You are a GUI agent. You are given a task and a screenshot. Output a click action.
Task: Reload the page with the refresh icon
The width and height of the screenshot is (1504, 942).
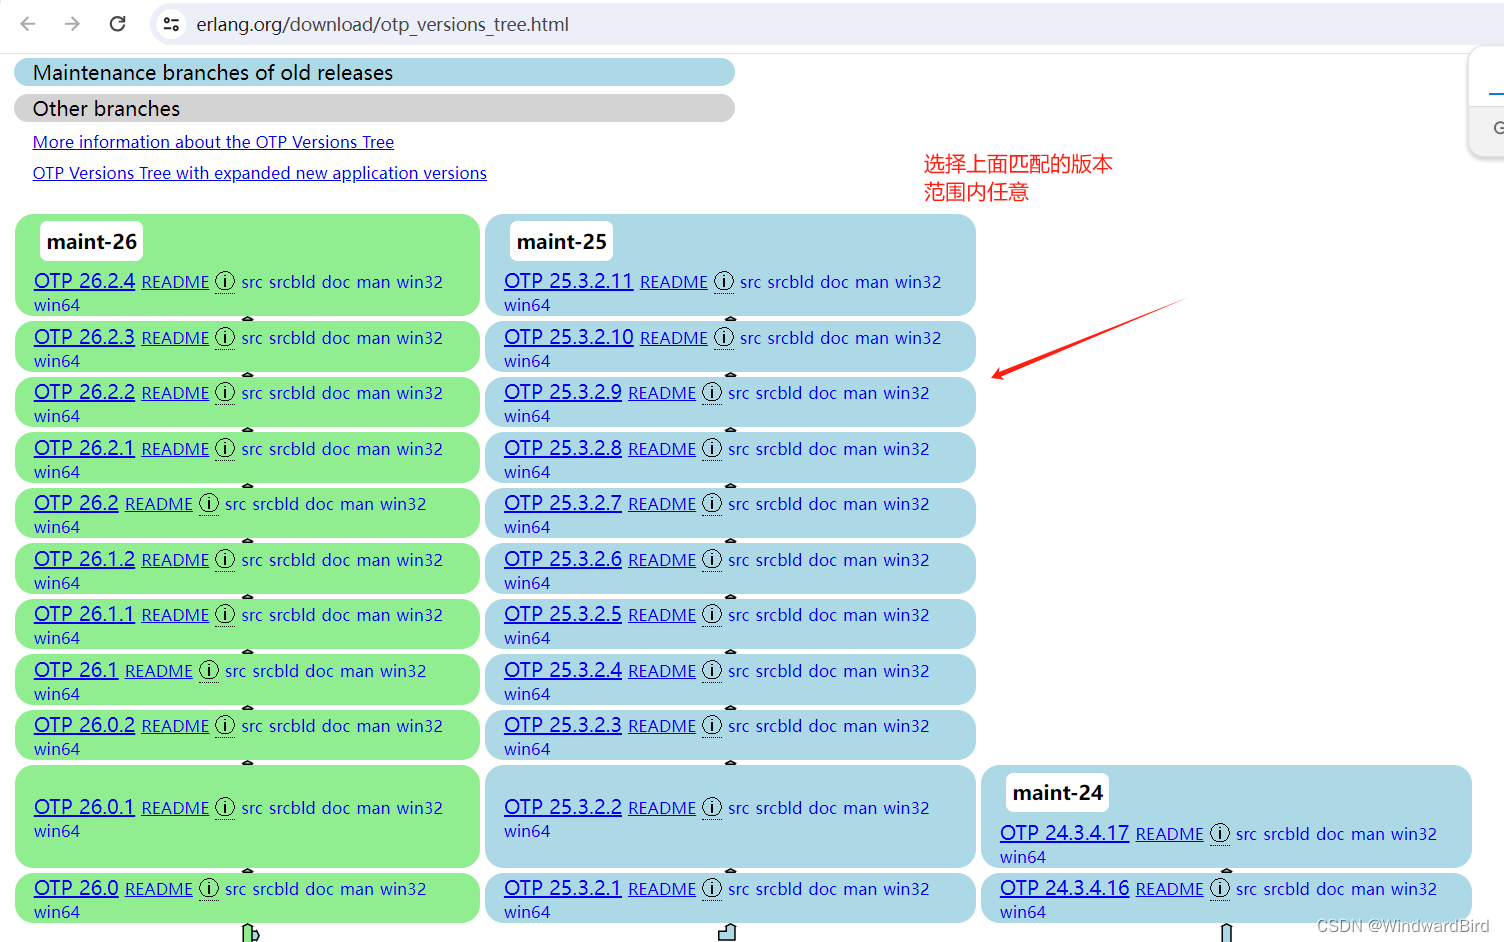tap(117, 24)
